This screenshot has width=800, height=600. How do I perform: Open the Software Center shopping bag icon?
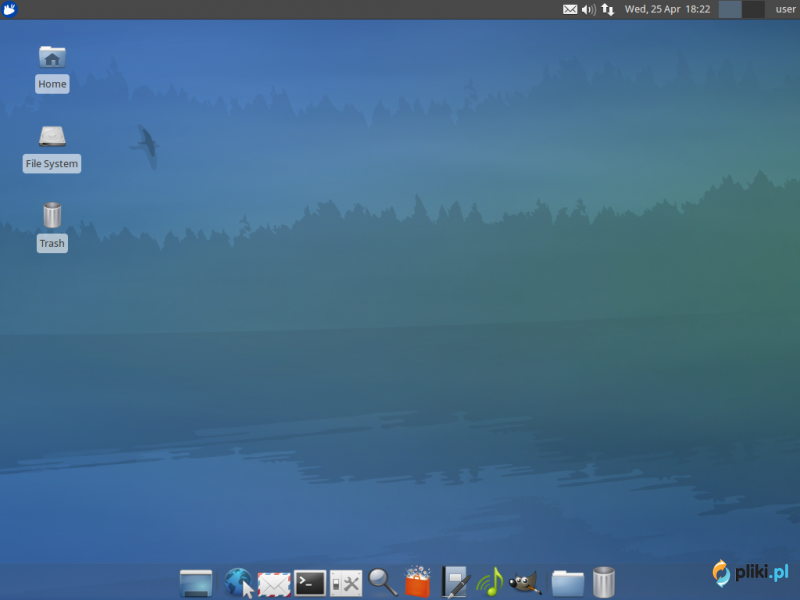(418, 581)
